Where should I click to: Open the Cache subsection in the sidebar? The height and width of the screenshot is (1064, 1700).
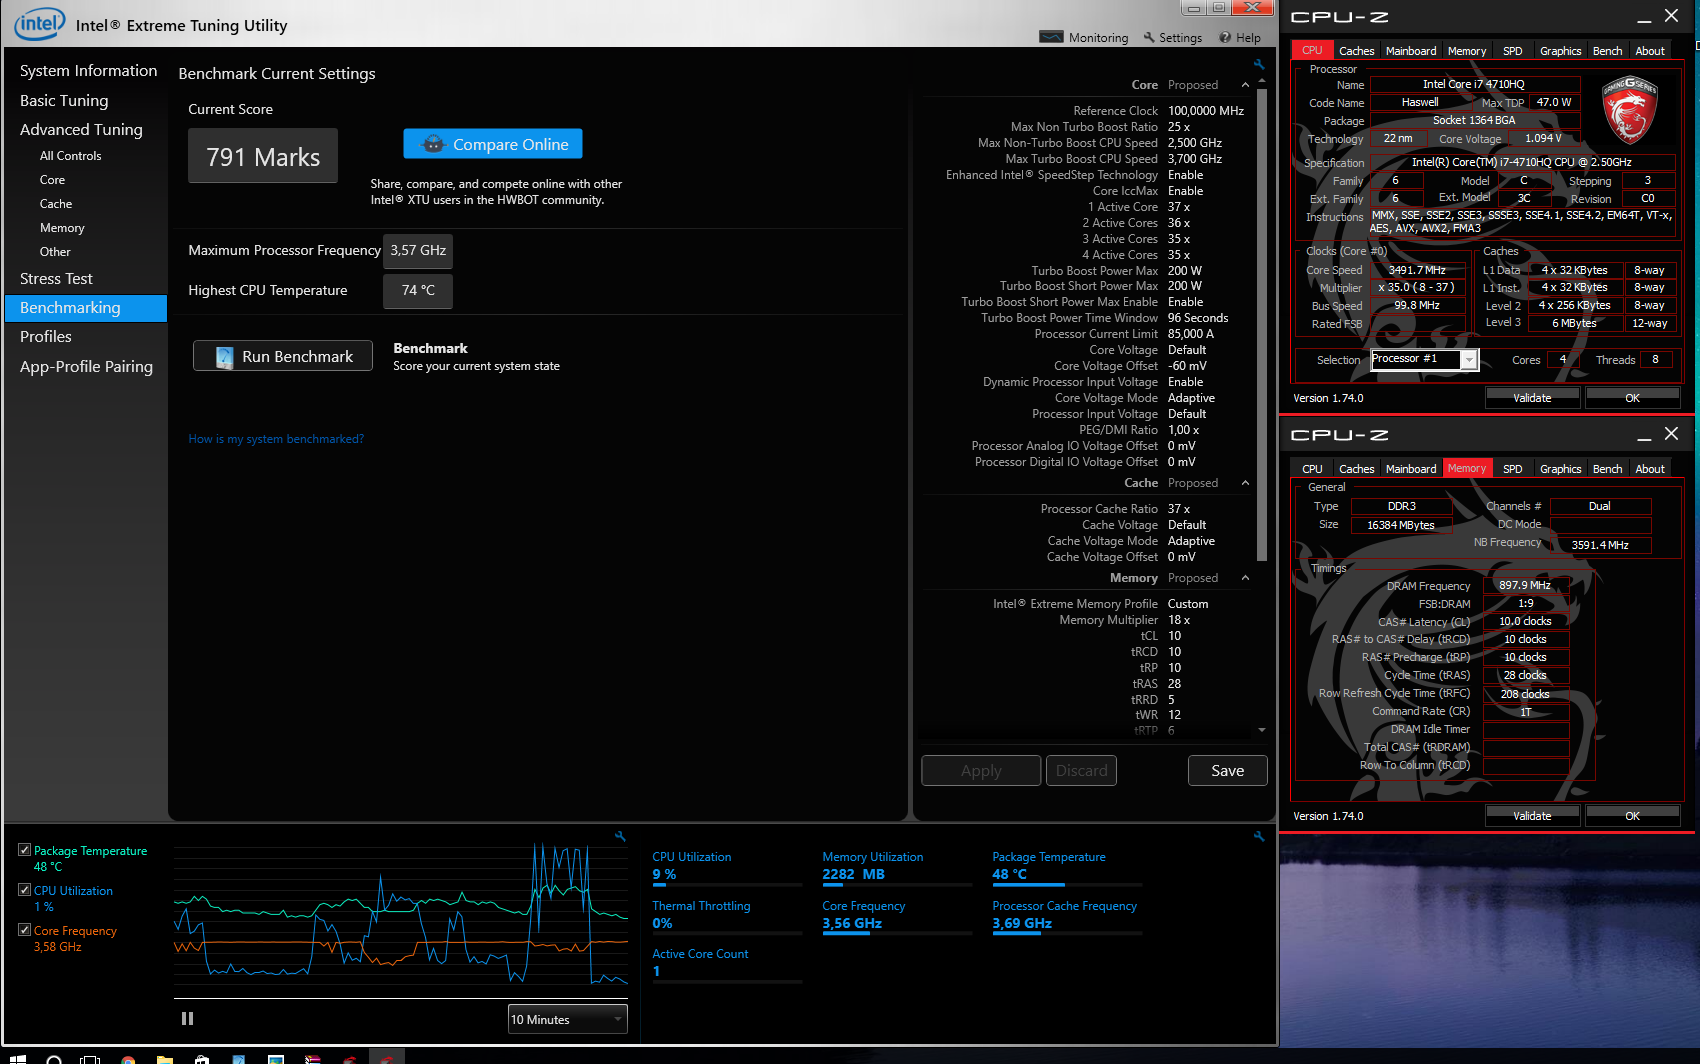pyautogui.click(x=56, y=204)
